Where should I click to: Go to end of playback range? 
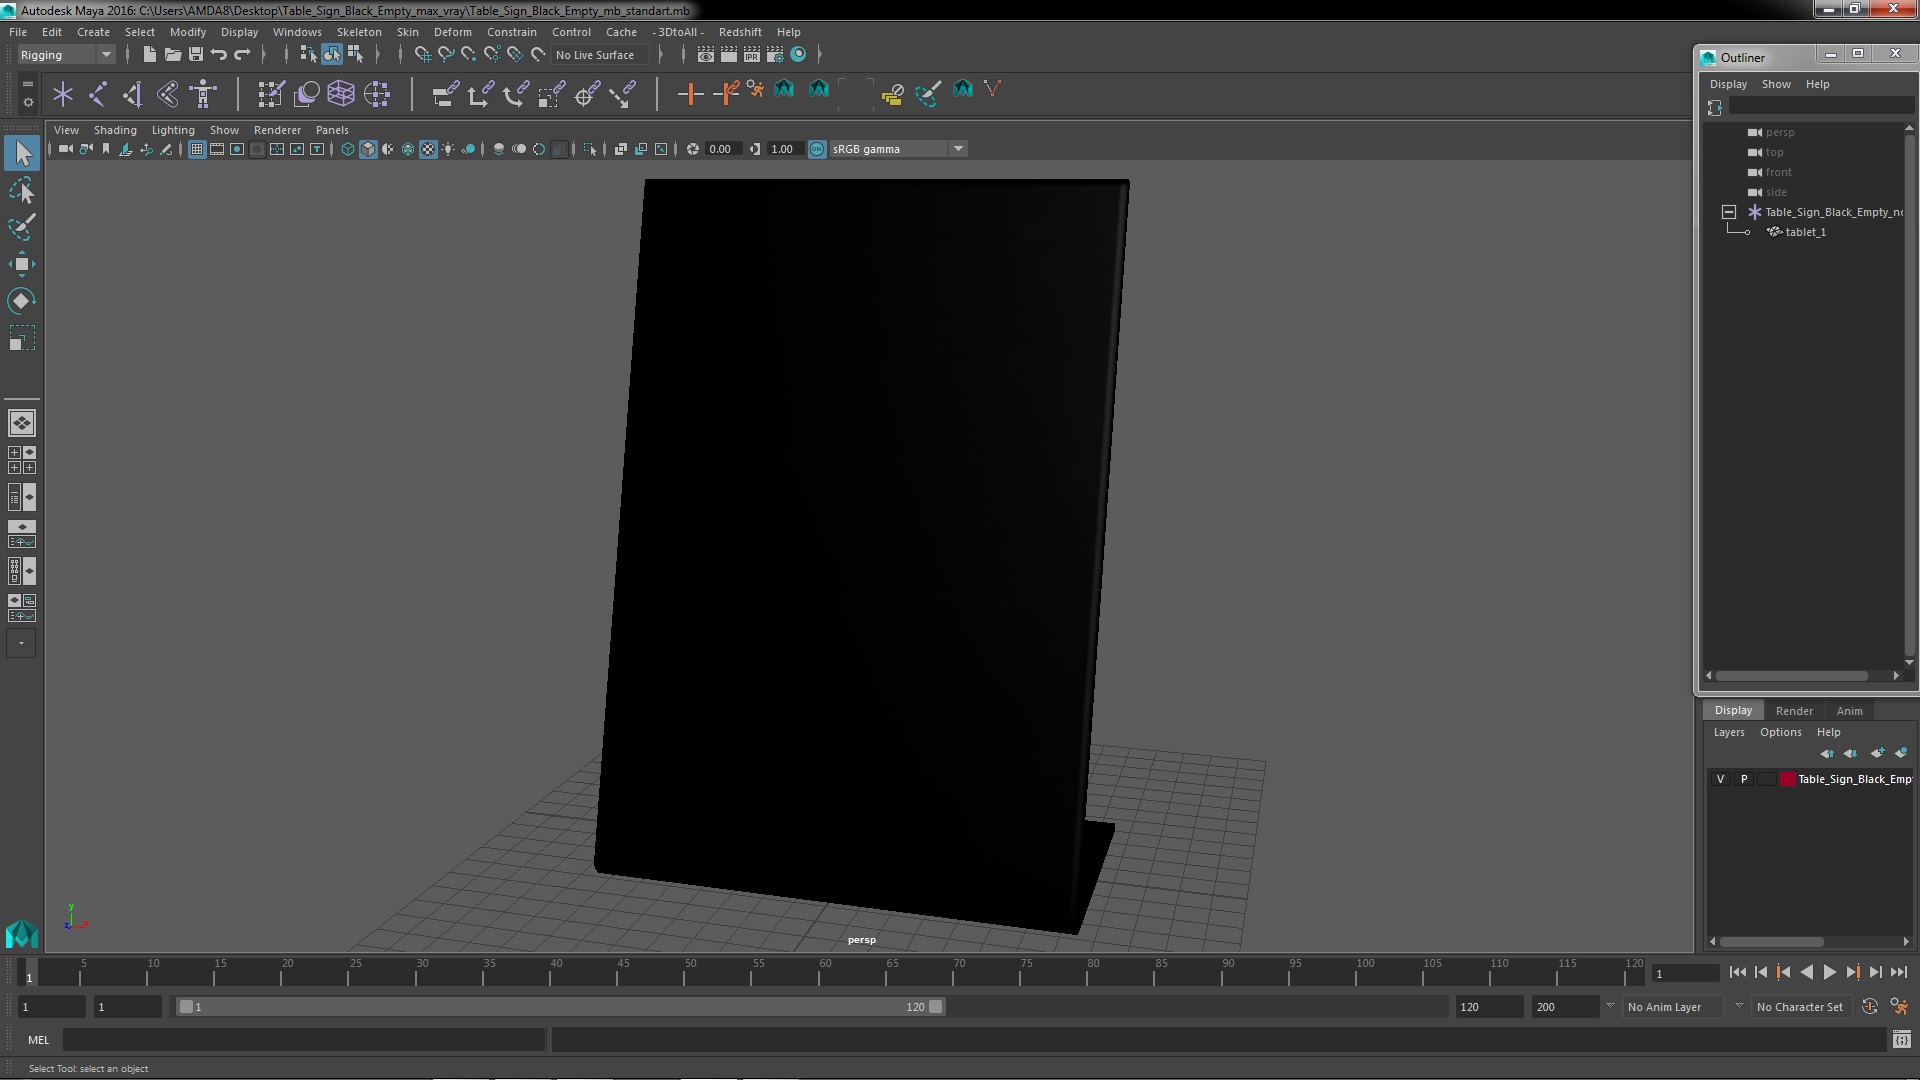(x=1899, y=972)
